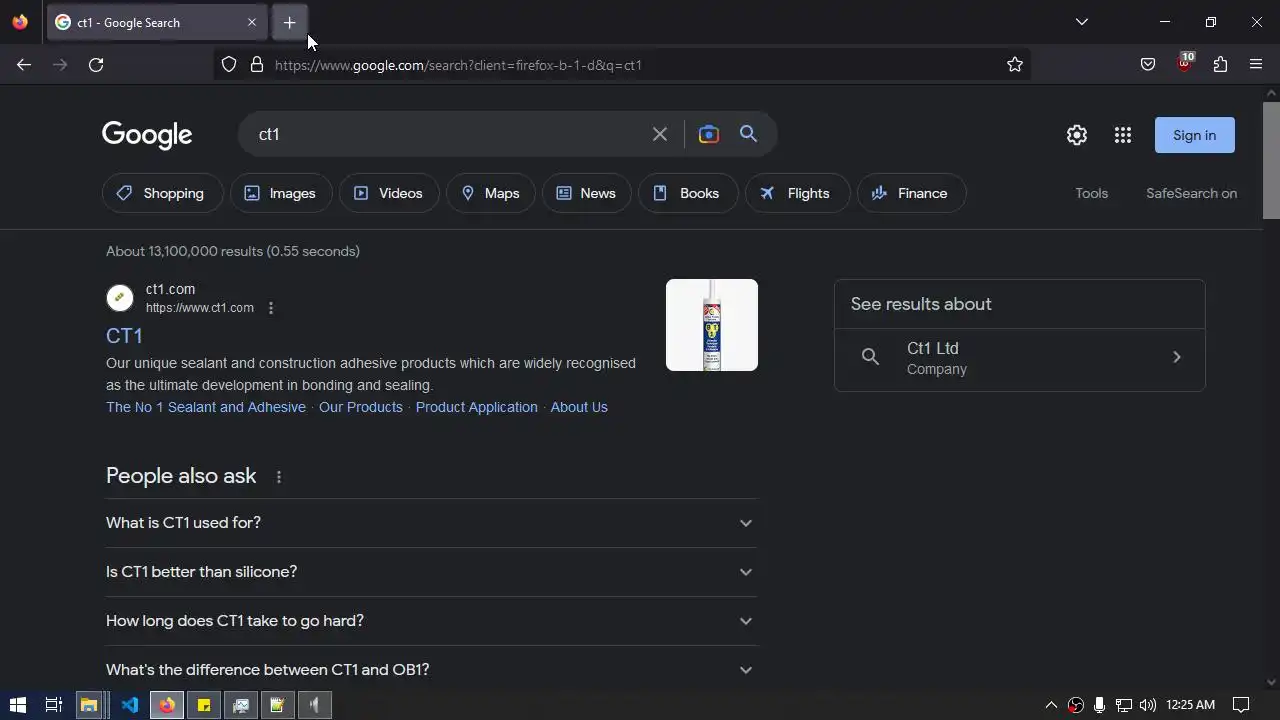Image resolution: width=1280 pixels, height=720 pixels.
Task: Open the Google apps grid
Action: point(1123,135)
